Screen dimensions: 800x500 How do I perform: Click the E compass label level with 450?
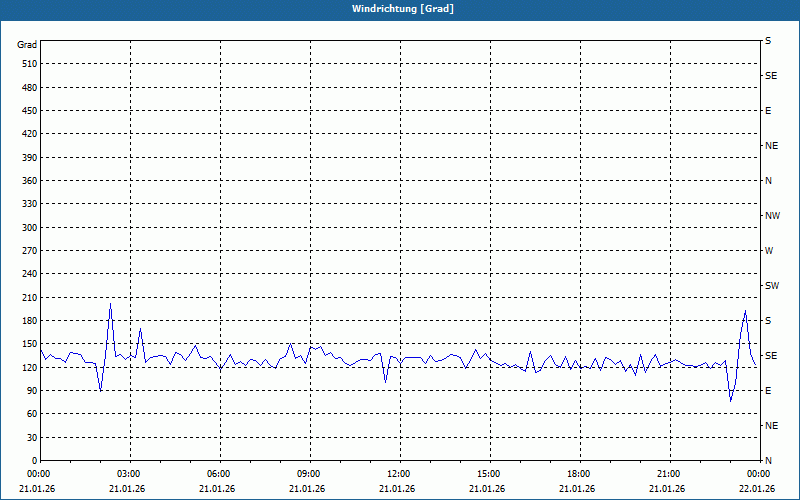pyautogui.click(x=768, y=111)
